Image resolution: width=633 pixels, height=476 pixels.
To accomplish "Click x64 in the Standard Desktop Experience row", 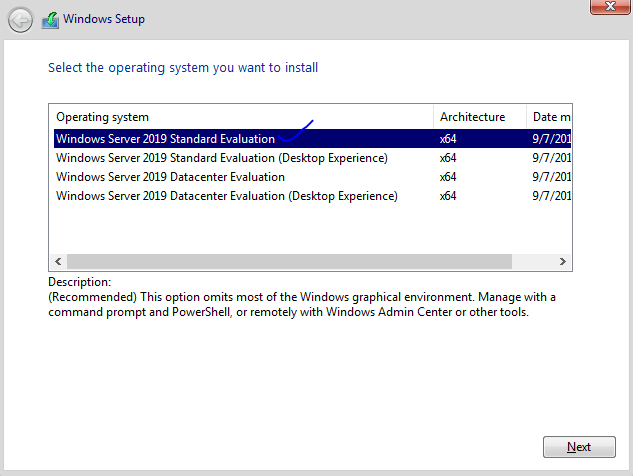I will click(448, 158).
